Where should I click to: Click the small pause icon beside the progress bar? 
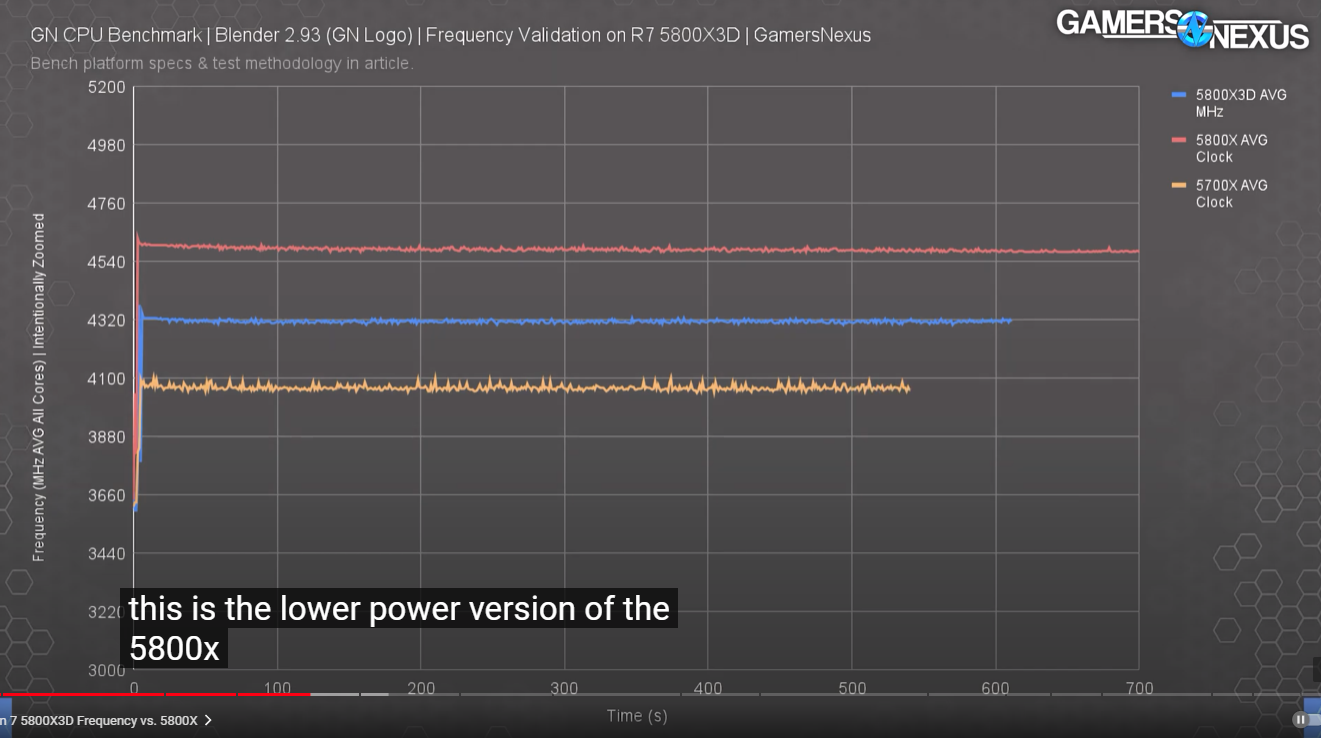pos(1300,719)
